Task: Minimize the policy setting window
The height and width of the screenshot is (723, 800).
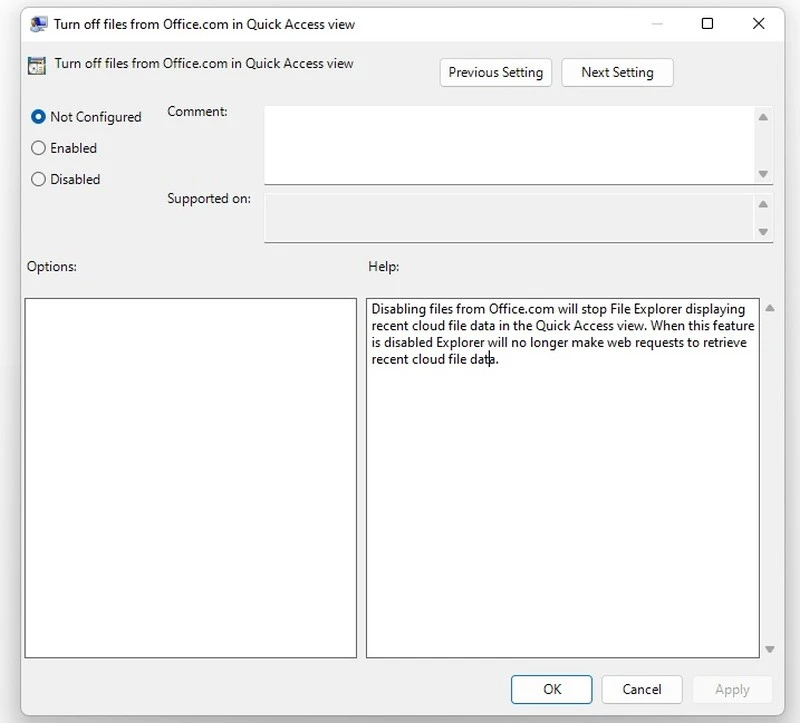Action: (x=655, y=23)
